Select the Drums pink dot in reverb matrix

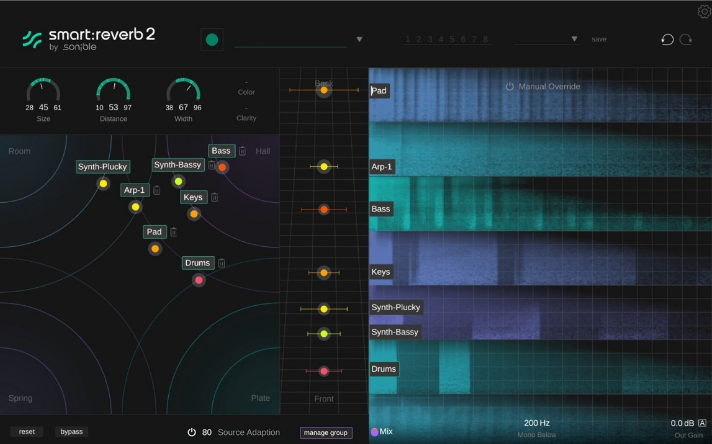(199, 280)
